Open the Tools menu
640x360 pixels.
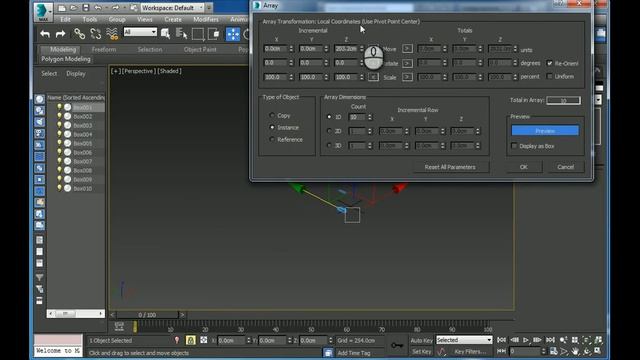point(90,19)
